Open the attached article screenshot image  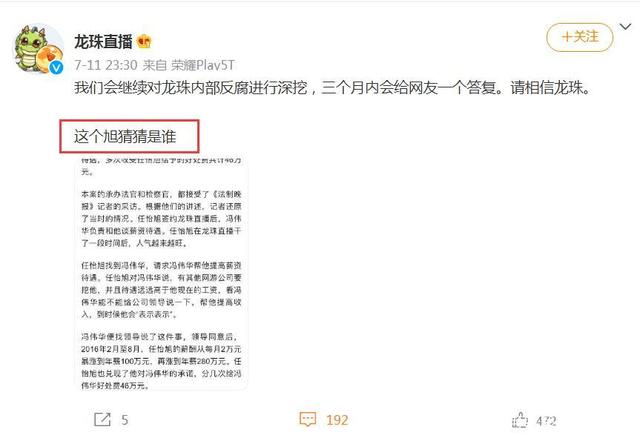pos(161,274)
